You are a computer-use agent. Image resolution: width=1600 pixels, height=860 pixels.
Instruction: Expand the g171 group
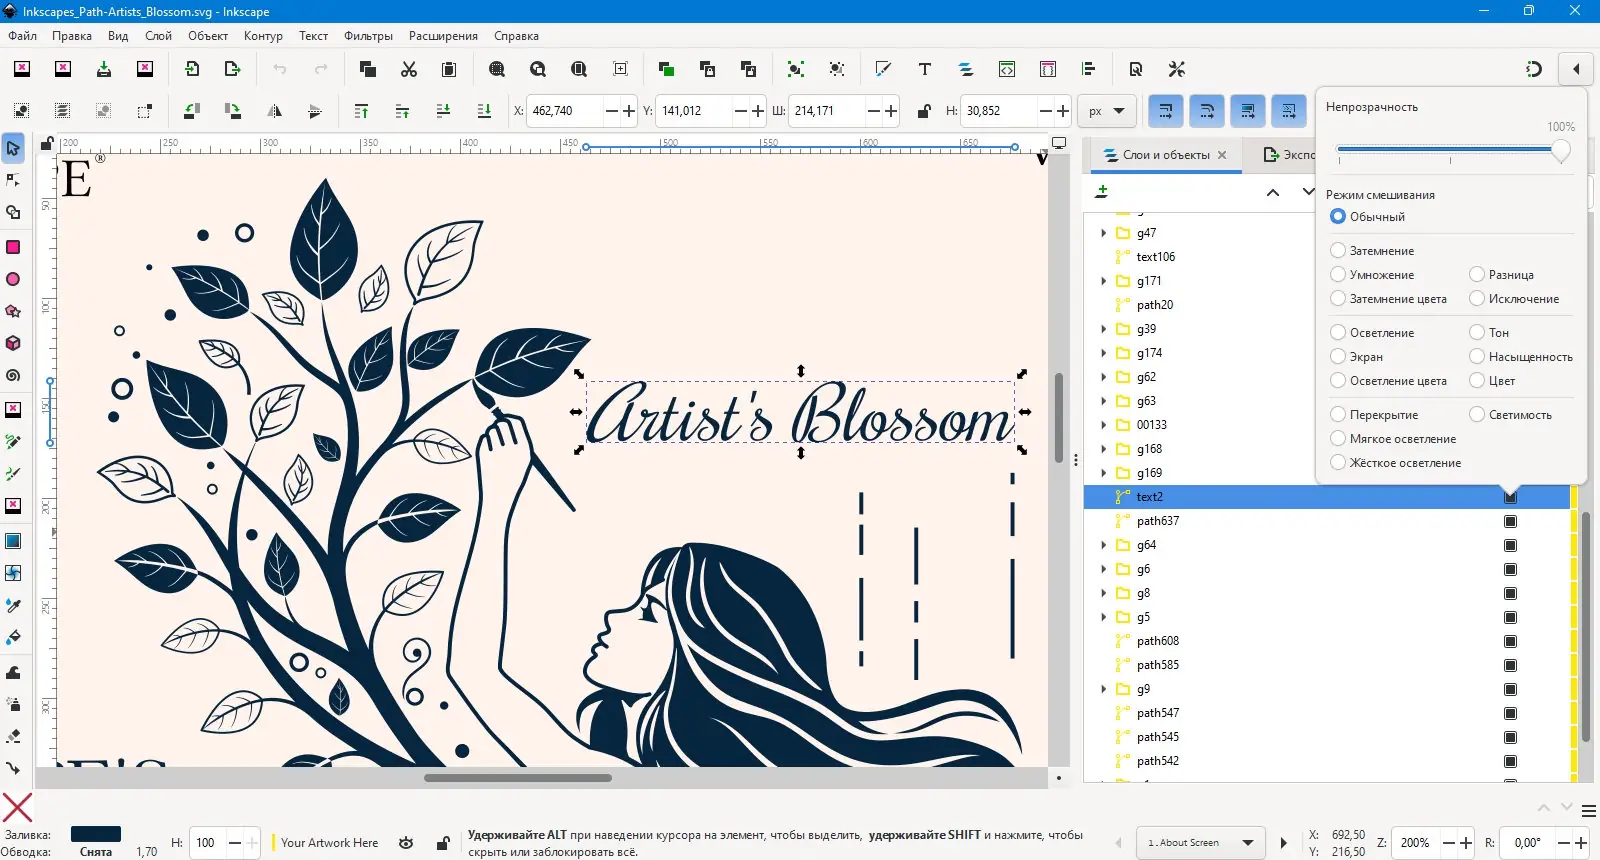tap(1104, 281)
